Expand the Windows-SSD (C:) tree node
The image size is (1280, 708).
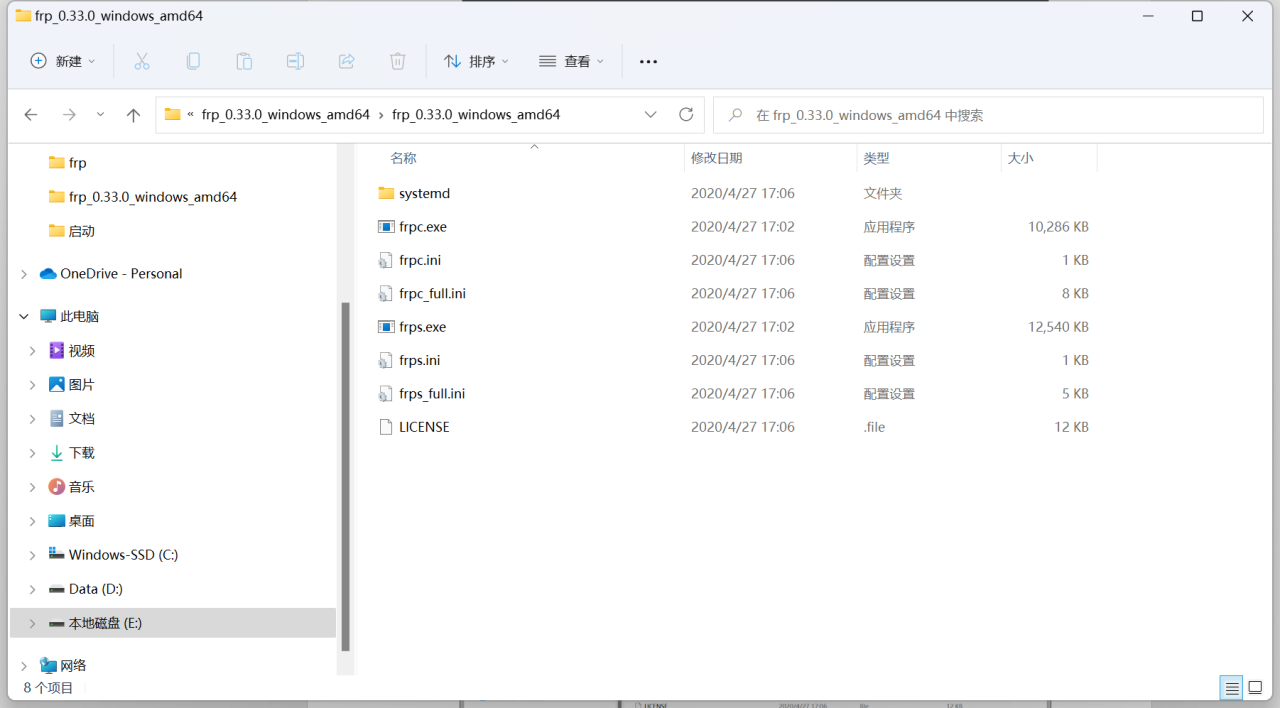(x=32, y=555)
